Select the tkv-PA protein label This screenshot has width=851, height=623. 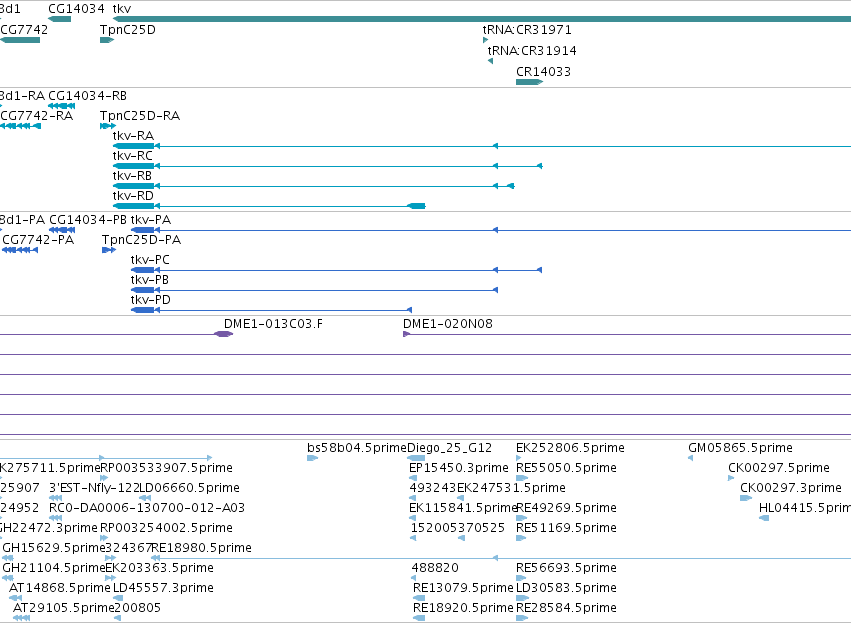(x=151, y=220)
